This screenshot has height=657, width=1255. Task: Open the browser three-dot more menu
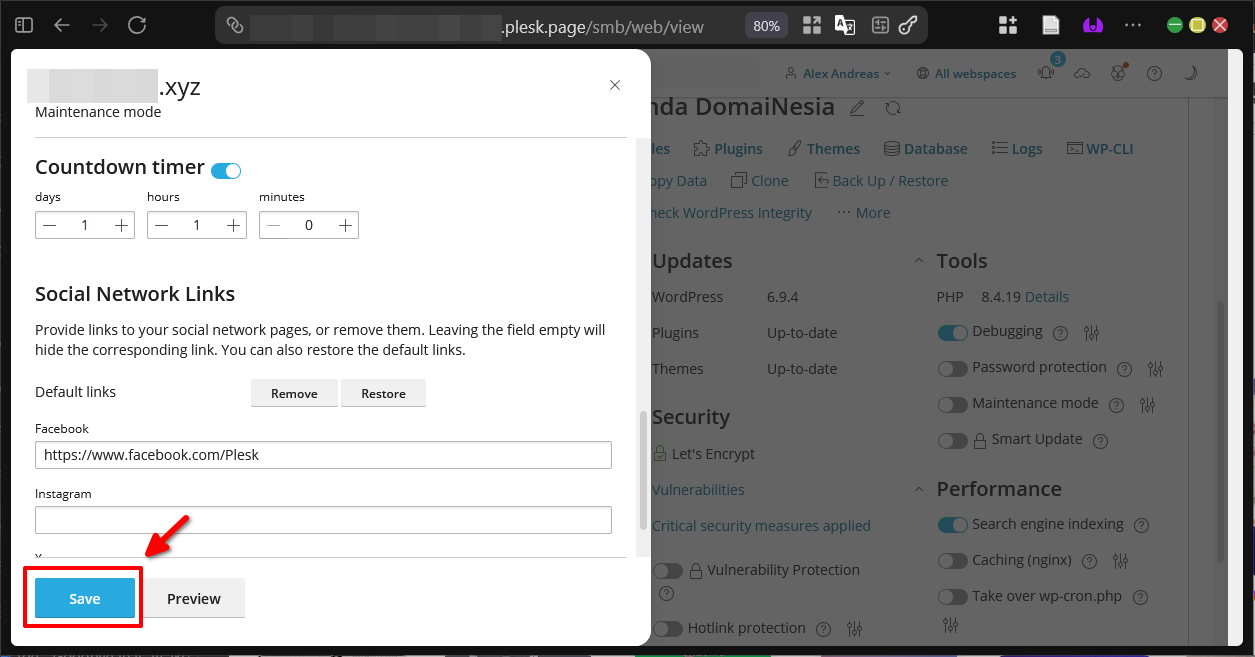(1133, 25)
